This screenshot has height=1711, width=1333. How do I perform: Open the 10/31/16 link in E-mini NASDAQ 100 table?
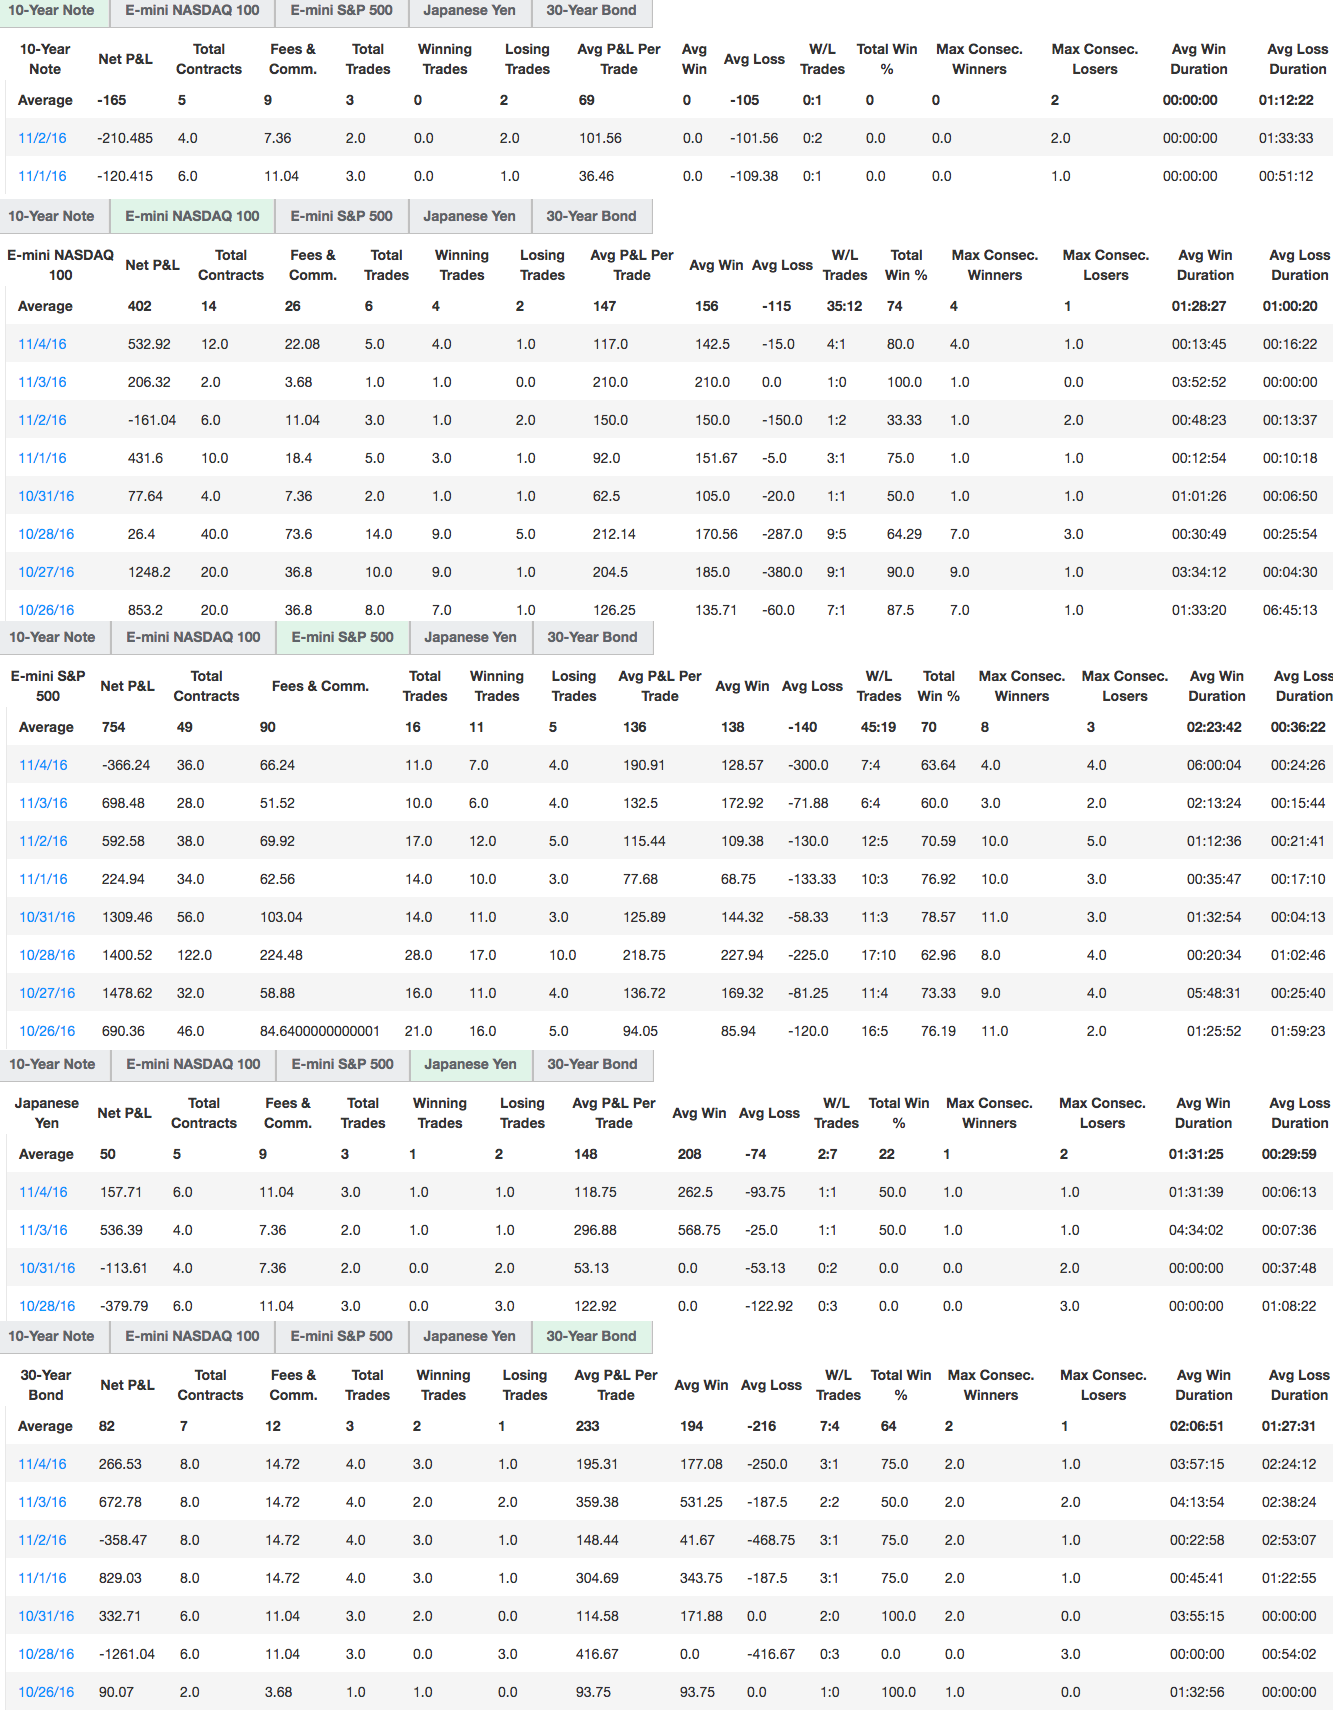coord(46,496)
